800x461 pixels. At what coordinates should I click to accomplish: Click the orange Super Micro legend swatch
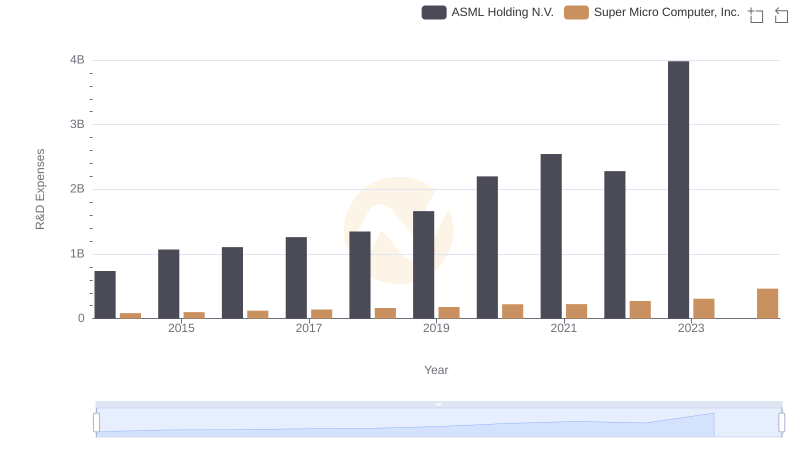coord(577,12)
